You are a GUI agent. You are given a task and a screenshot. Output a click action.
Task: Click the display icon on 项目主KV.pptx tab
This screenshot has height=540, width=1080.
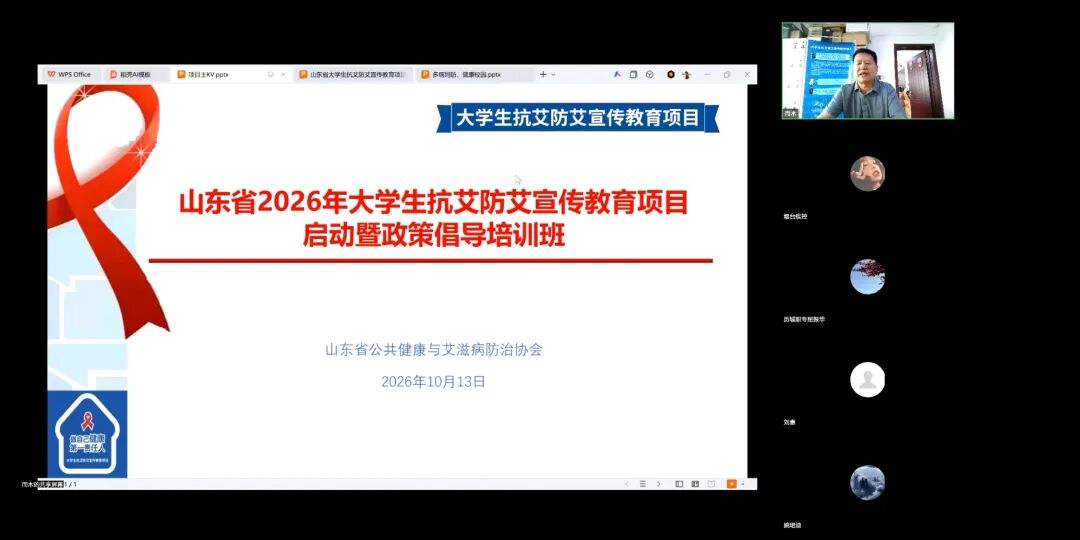point(271,74)
